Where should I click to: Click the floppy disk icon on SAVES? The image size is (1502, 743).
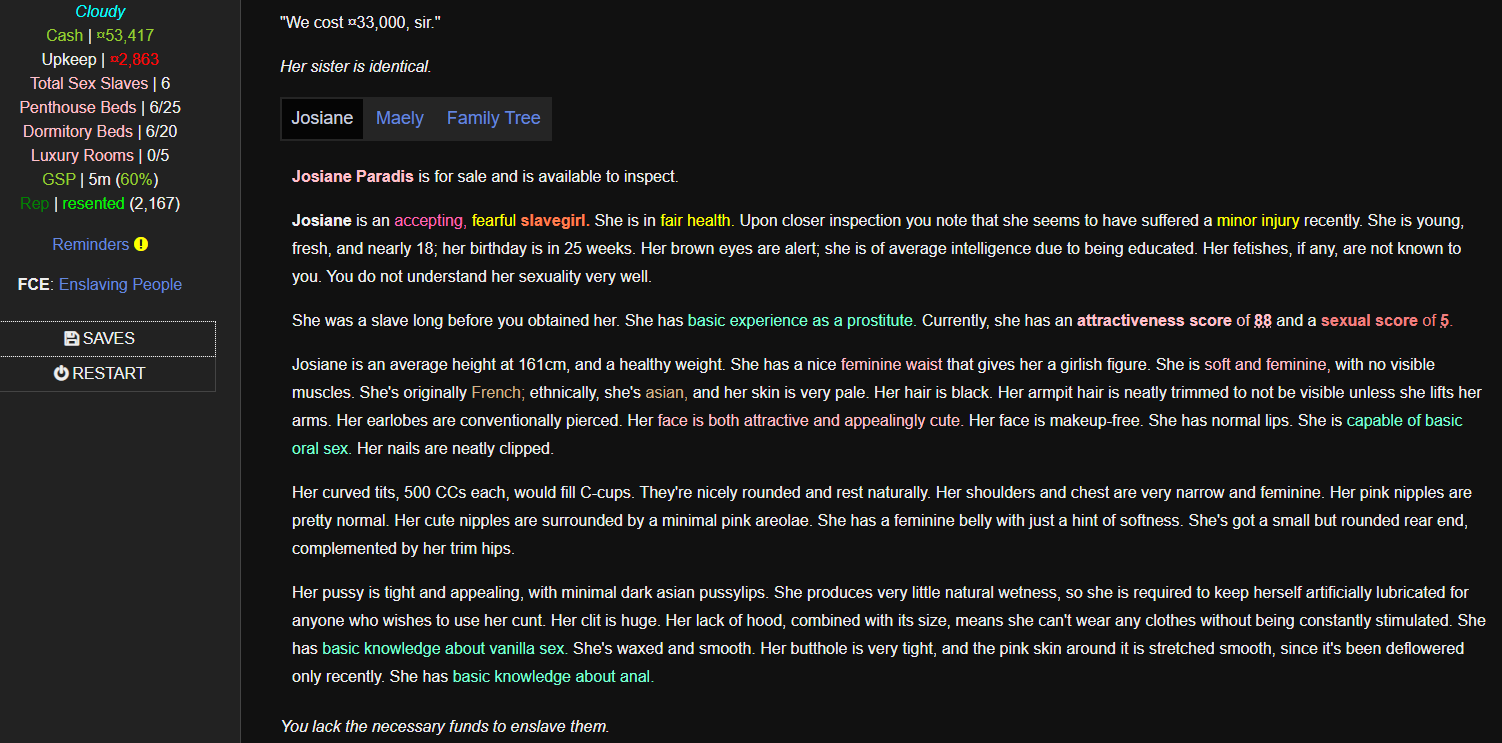pos(71,339)
